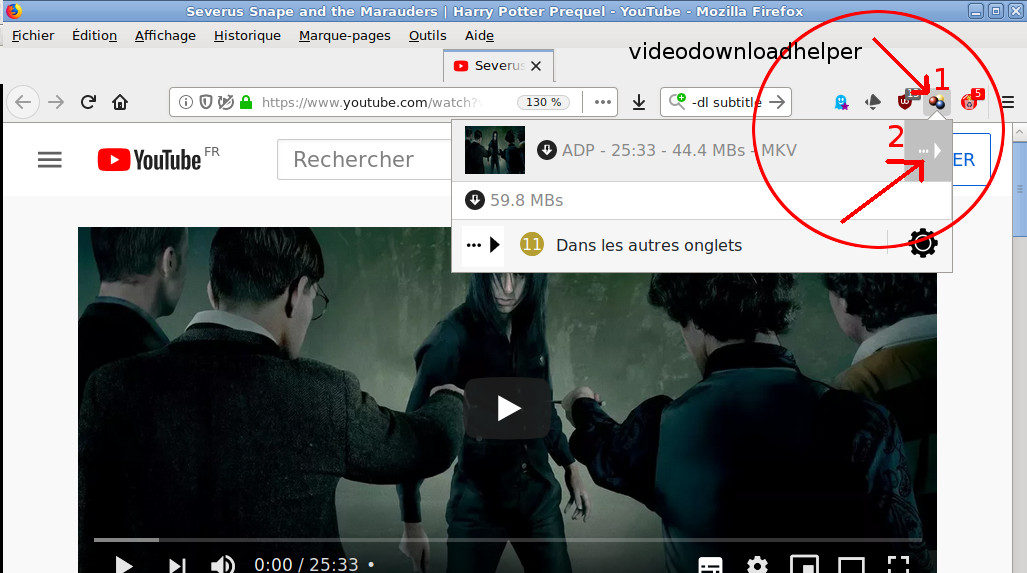Switch to miniplayer mode
This screenshot has height=573, width=1027.
[x=804, y=564]
